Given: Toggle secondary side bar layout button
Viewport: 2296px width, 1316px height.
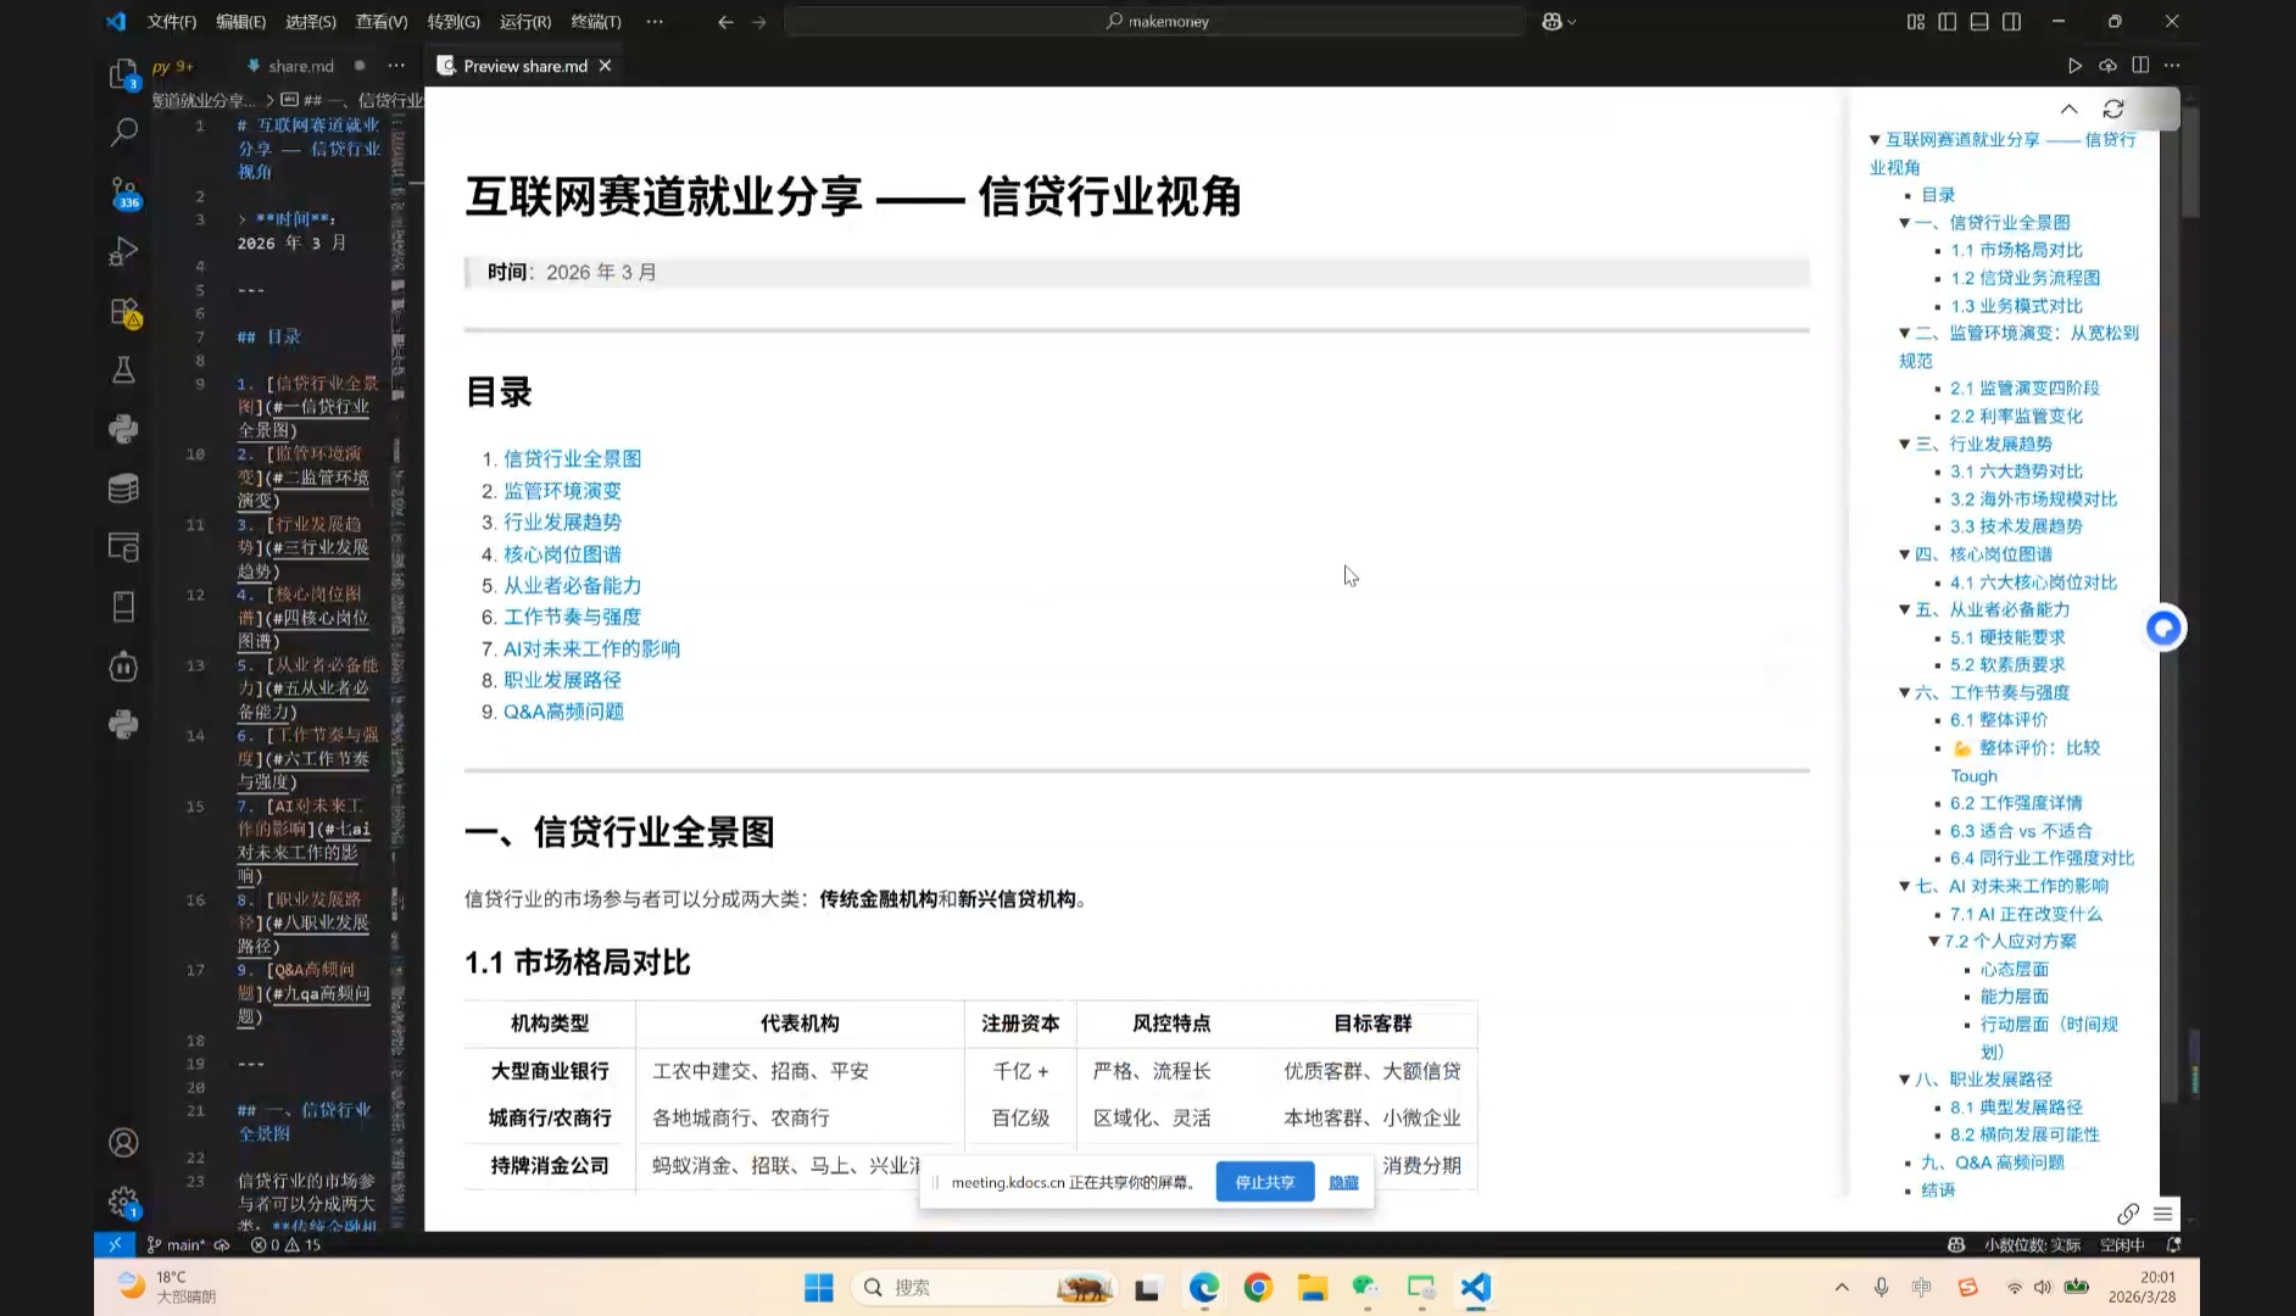Looking at the screenshot, I should click(x=2011, y=21).
